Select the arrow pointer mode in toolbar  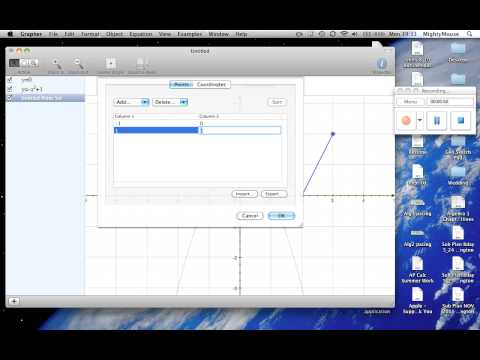click(x=14, y=63)
